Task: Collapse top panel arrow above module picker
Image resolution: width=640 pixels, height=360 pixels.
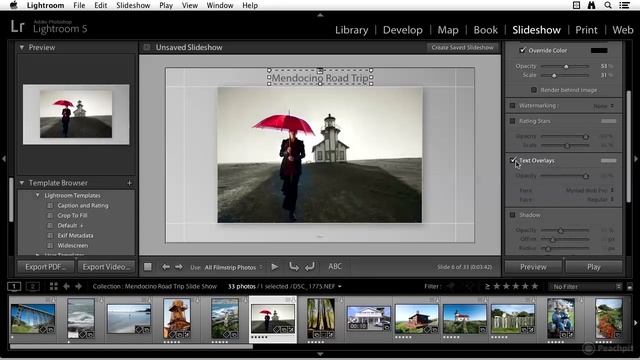Action: (x=320, y=15)
